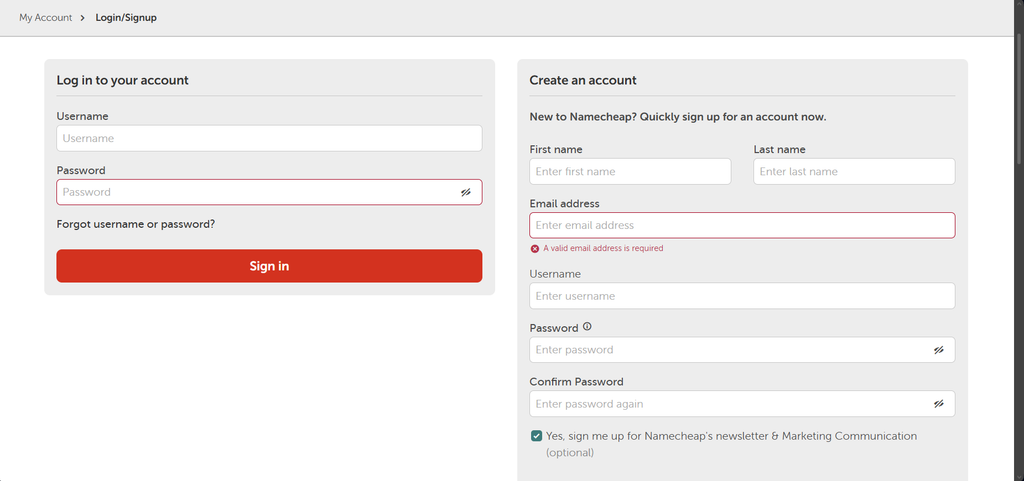
Task: Click Forgot username or password link
Action: (136, 224)
